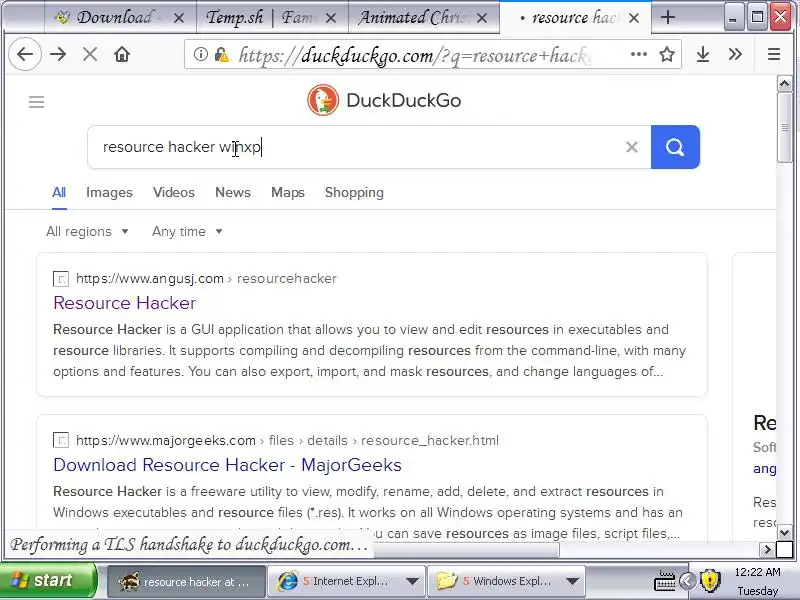
Task: Click the vertical scrollbar thumb
Action: [785, 128]
